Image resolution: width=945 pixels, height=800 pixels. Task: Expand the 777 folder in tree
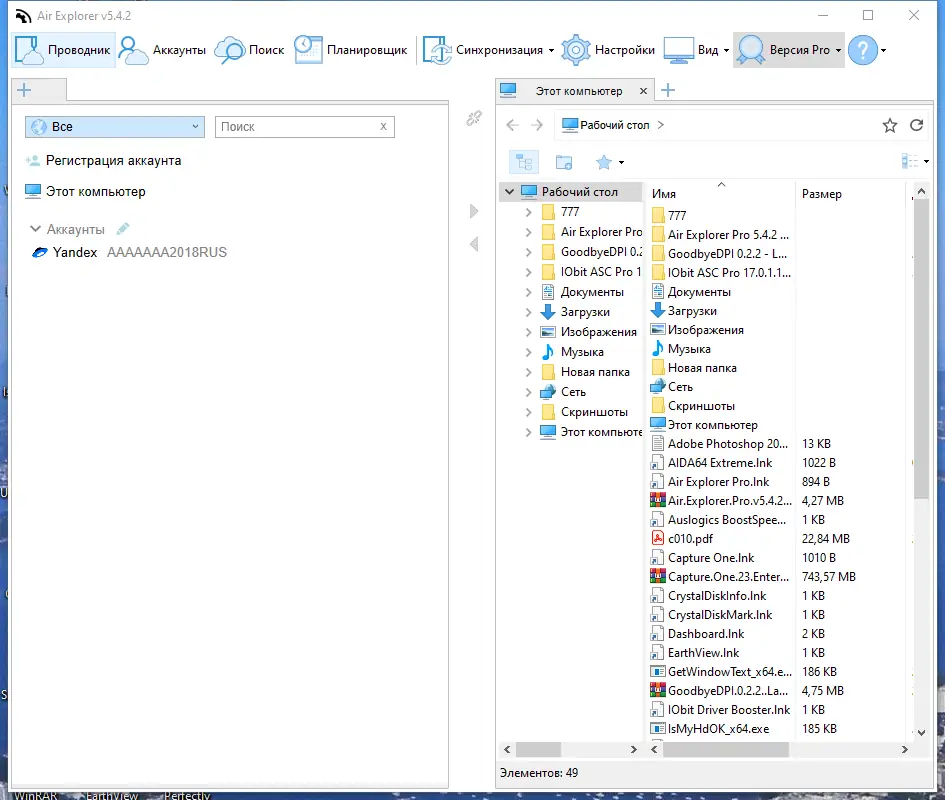click(529, 212)
